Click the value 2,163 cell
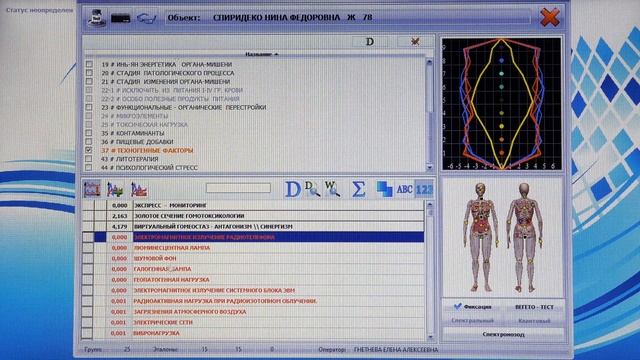 [x=120, y=216]
